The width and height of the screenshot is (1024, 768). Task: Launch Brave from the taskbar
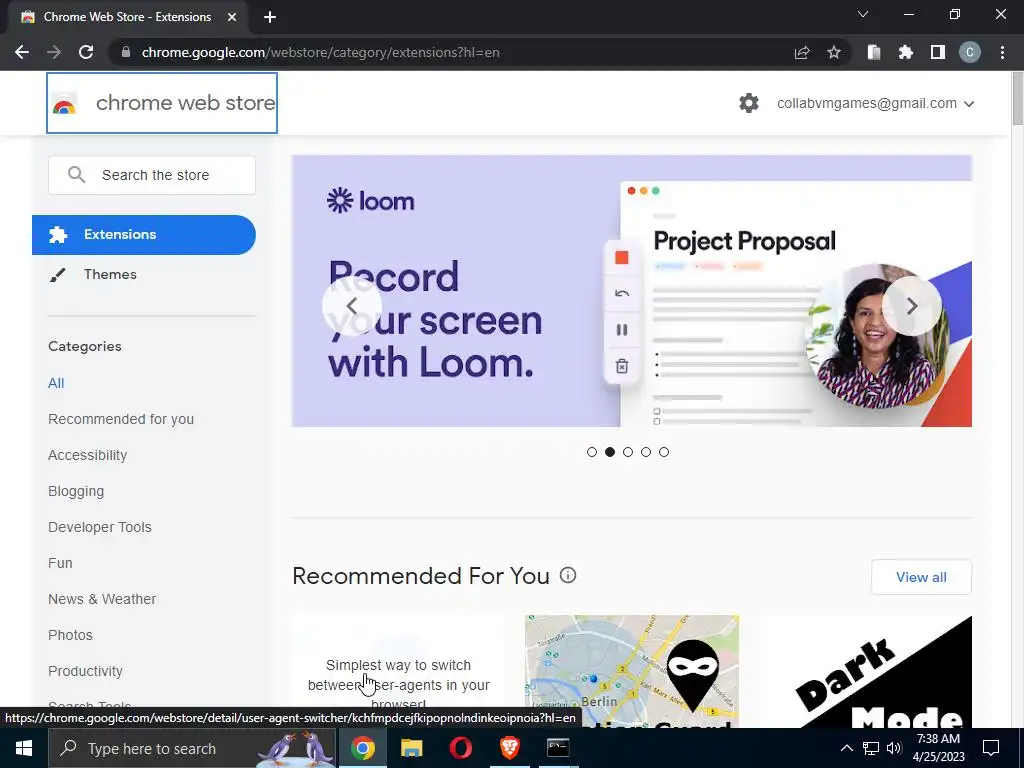pyautogui.click(x=509, y=748)
